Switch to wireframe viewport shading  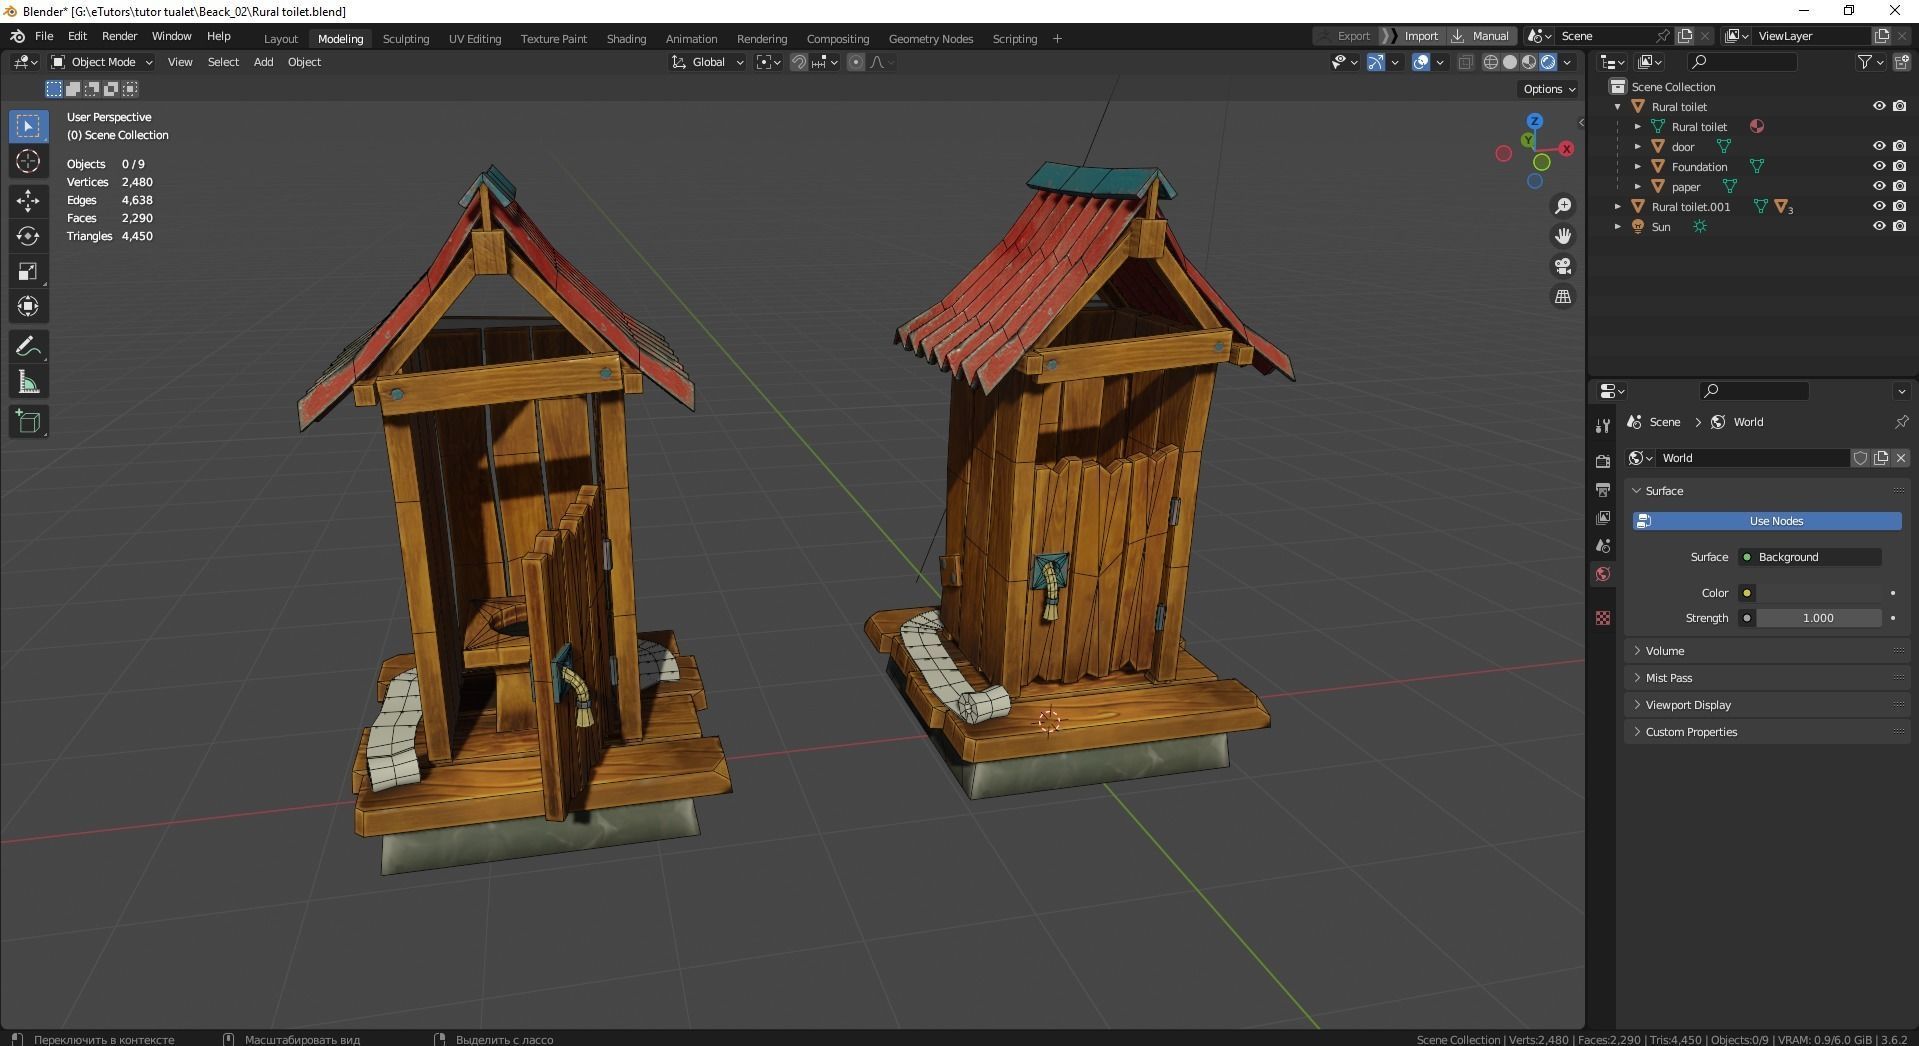tap(1490, 62)
